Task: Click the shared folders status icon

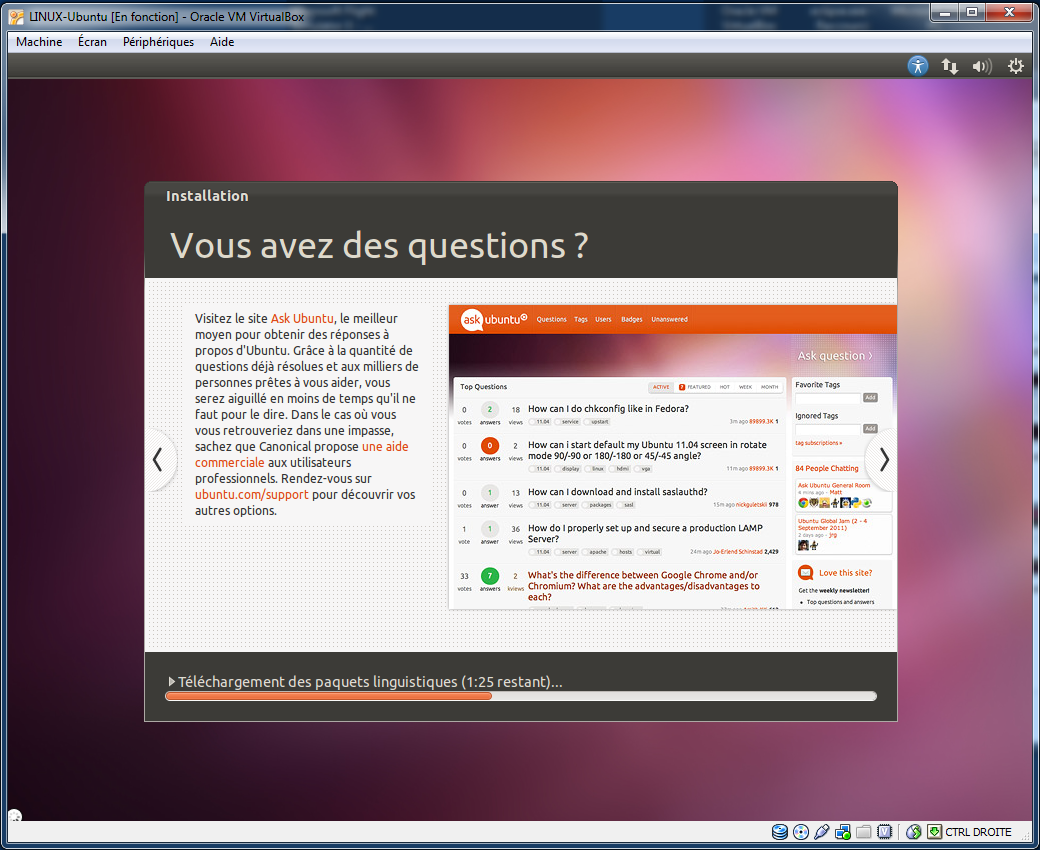Action: (863, 831)
